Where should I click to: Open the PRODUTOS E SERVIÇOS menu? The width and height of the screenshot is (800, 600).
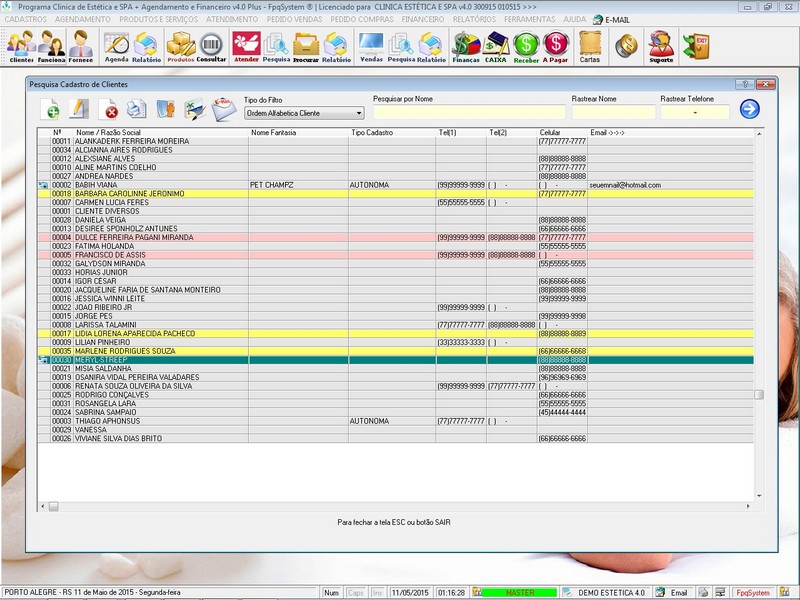[159, 19]
